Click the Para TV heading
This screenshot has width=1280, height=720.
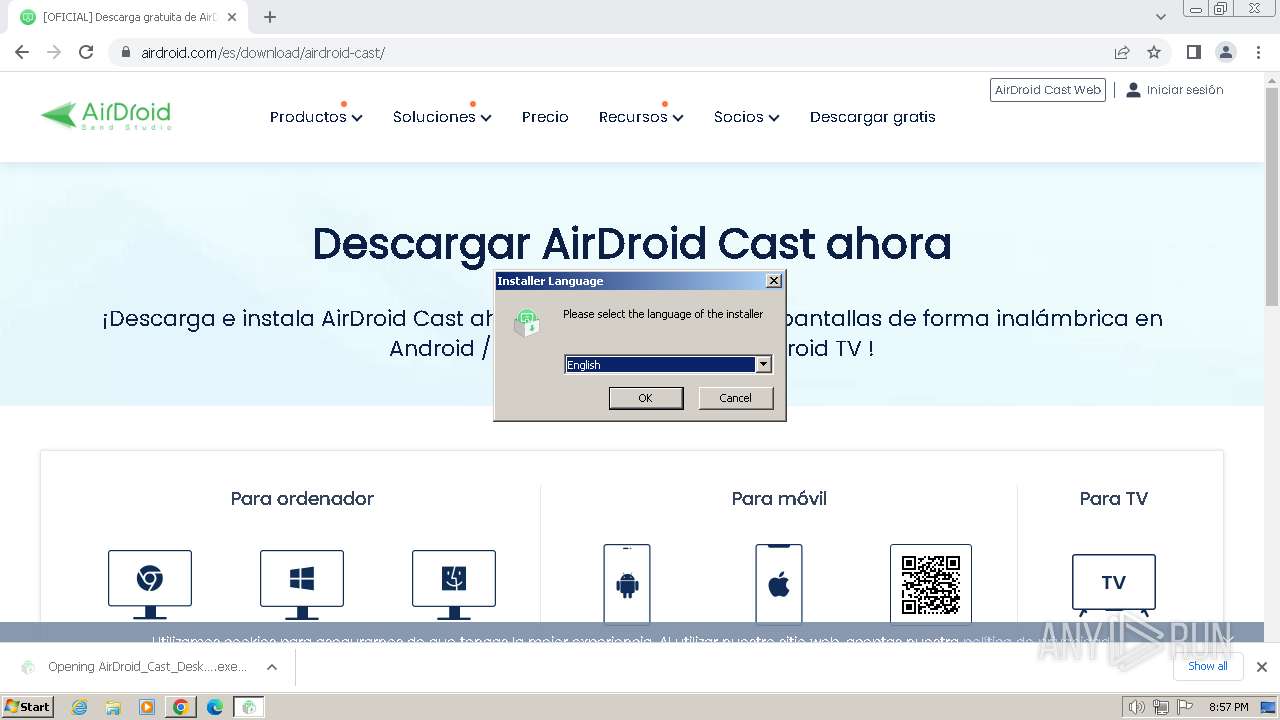[x=1114, y=499]
